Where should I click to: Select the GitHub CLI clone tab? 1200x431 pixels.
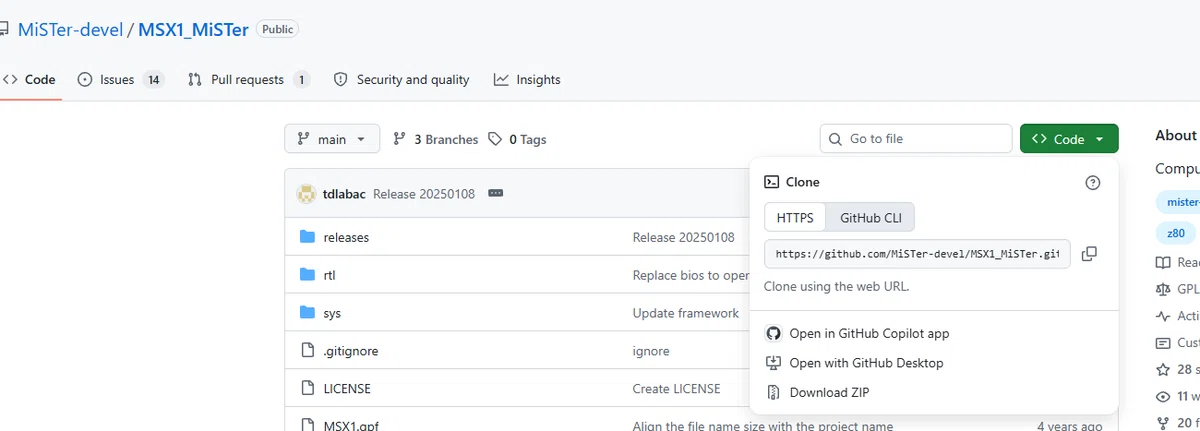point(871,217)
